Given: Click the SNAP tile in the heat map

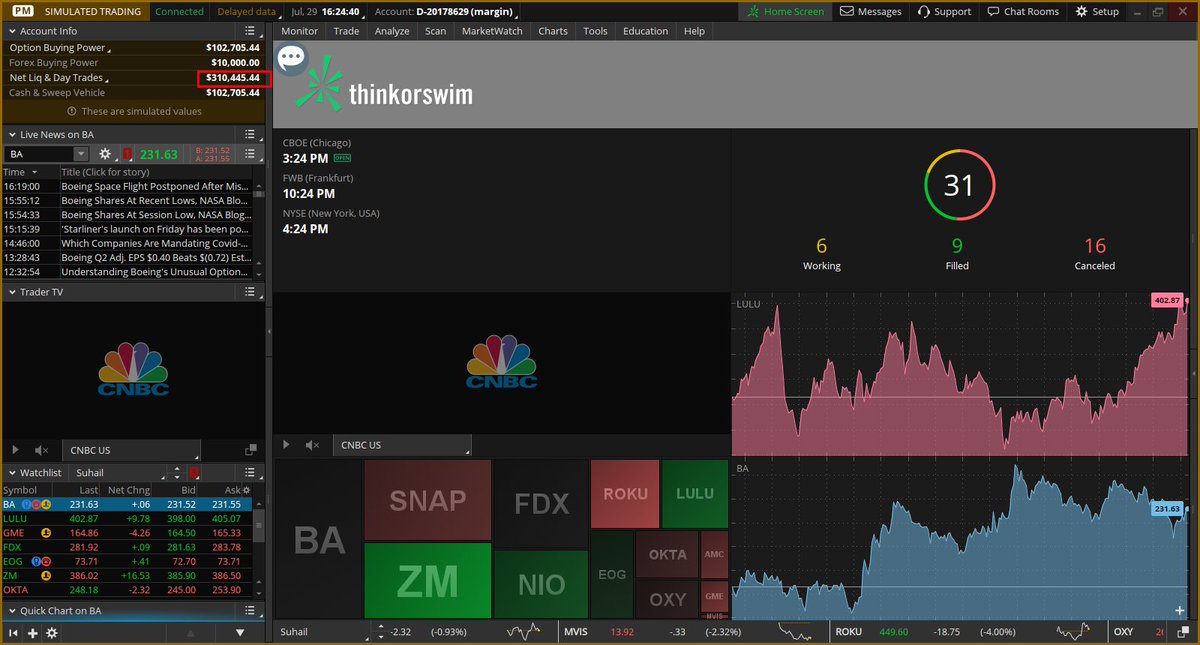Looking at the screenshot, I should coord(427,500).
